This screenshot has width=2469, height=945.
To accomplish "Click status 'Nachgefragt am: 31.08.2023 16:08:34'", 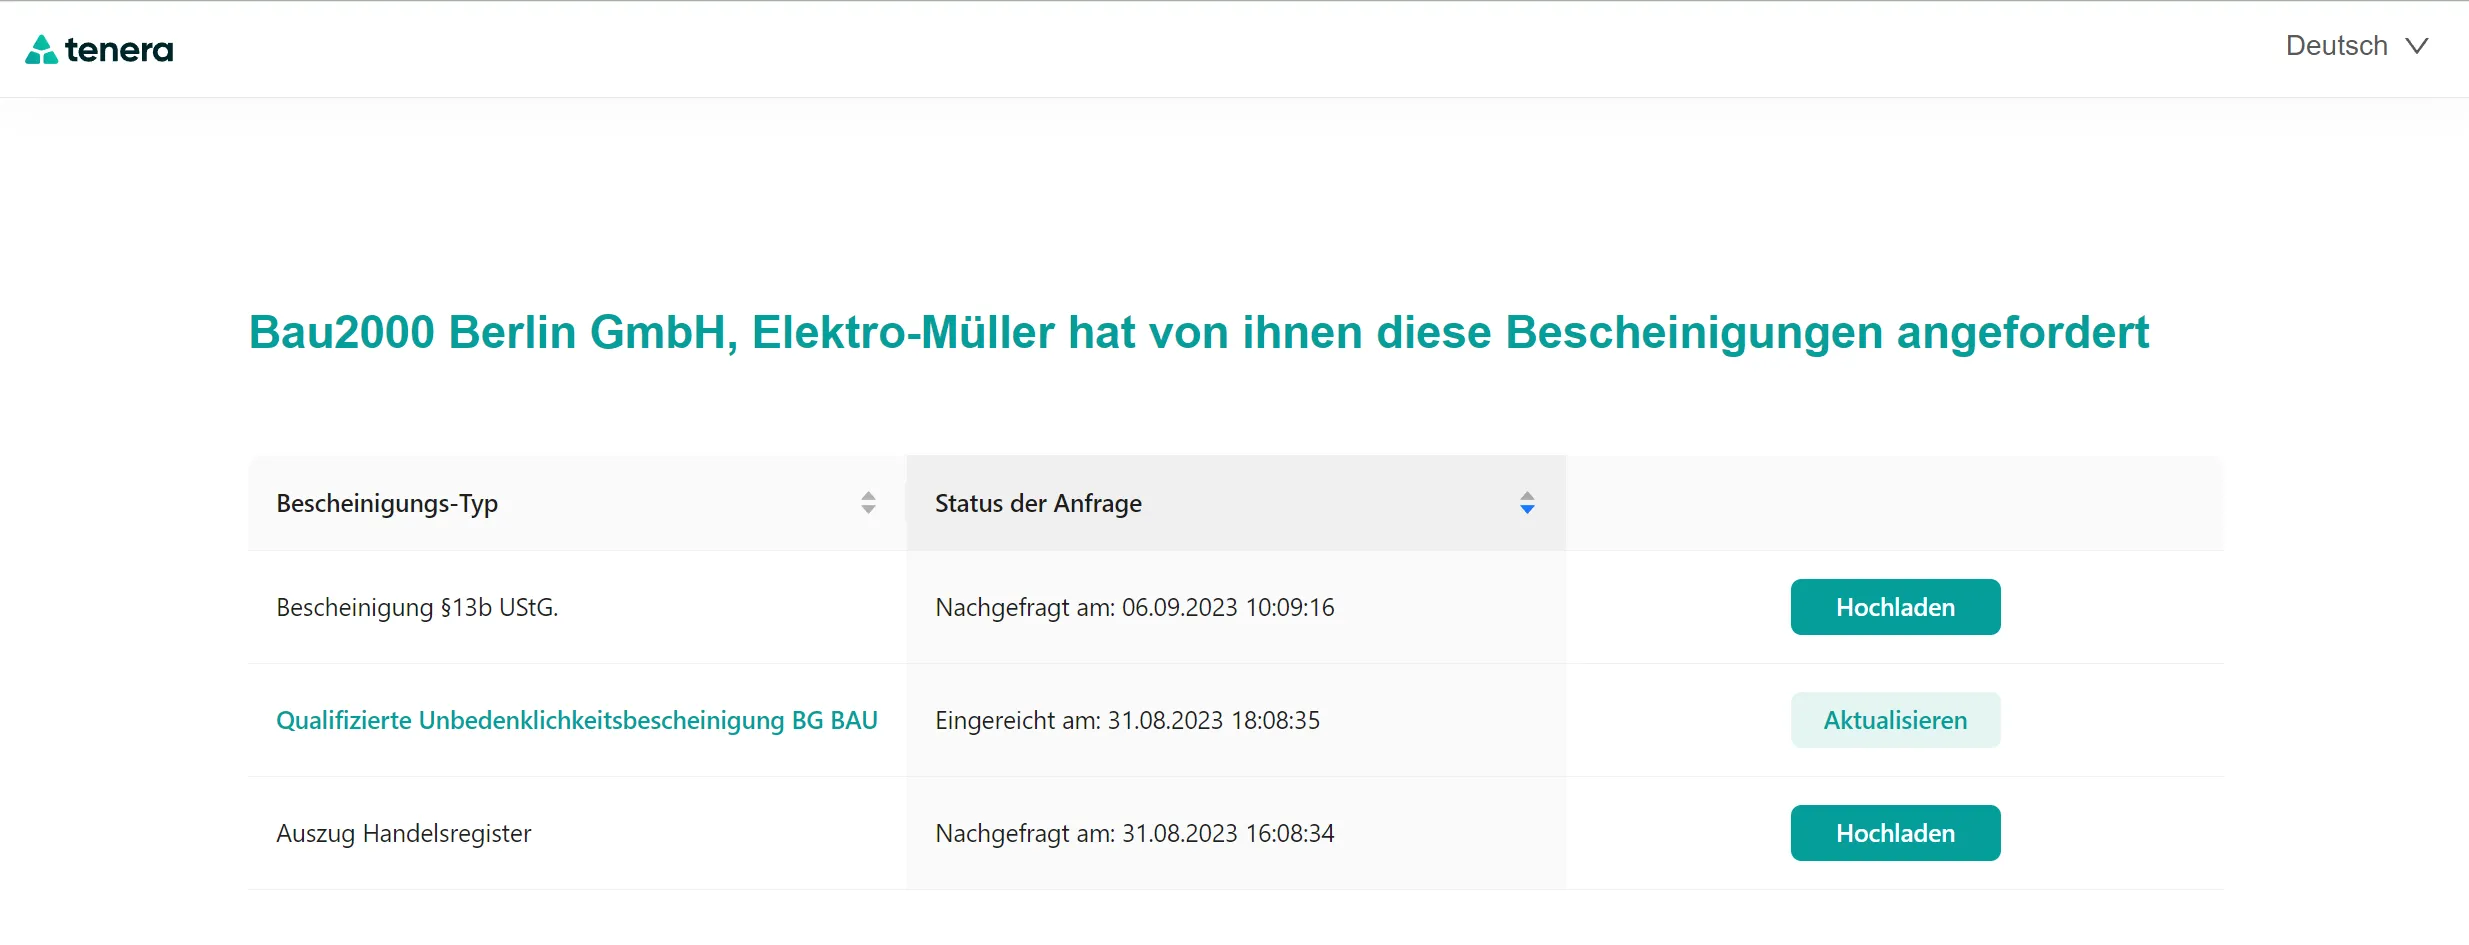I will click(1135, 834).
